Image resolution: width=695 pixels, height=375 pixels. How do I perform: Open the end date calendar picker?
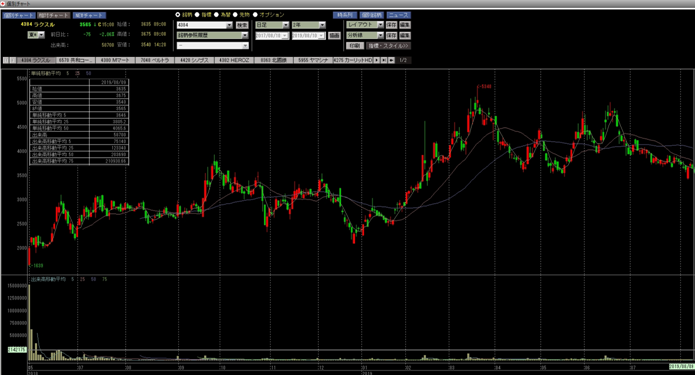click(321, 35)
